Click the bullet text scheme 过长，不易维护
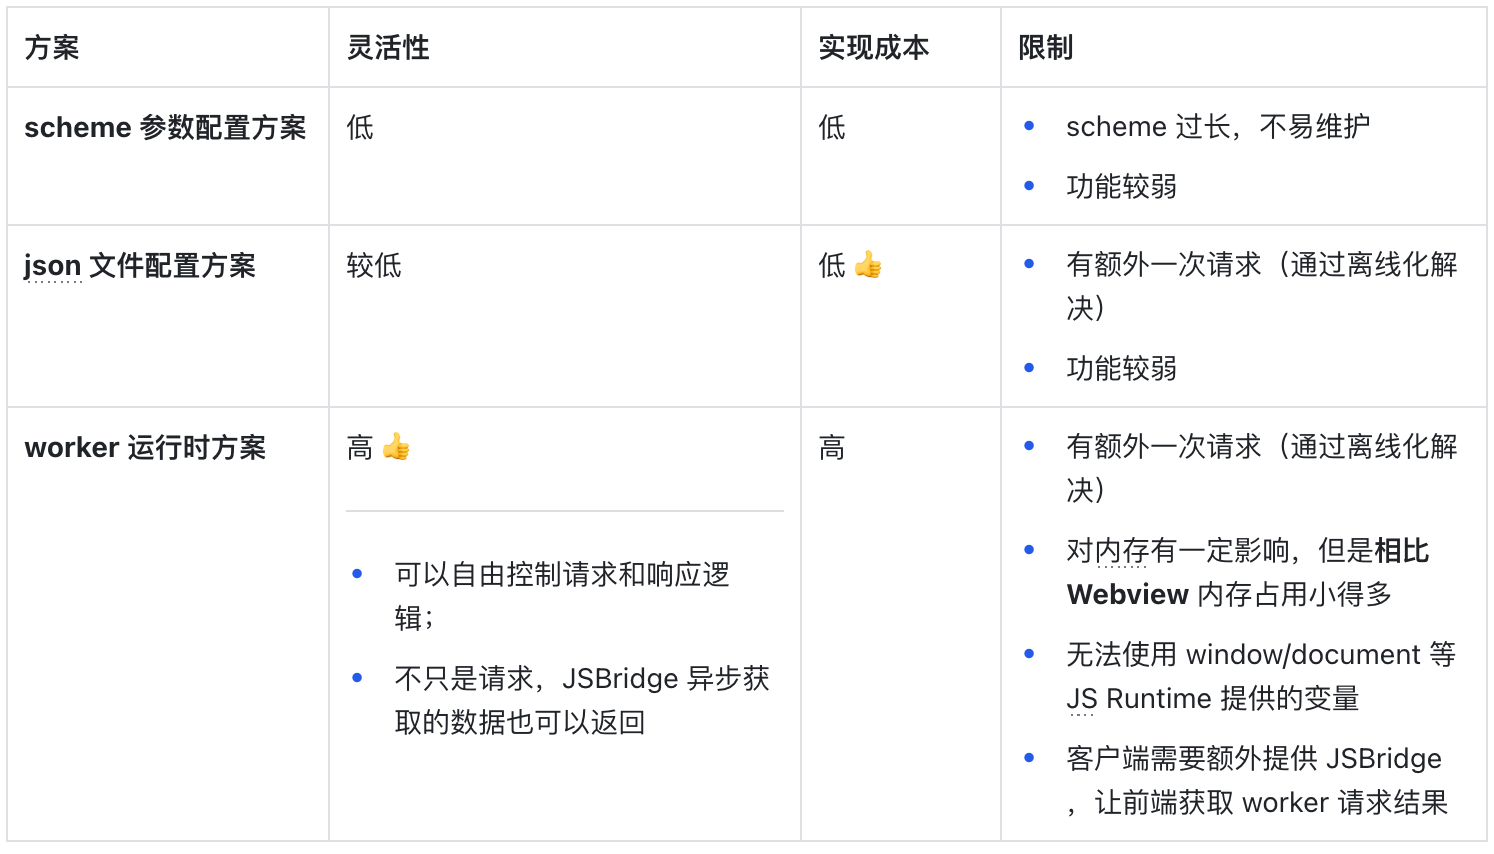The height and width of the screenshot is (854, 1494). [x=1217, y=127]
